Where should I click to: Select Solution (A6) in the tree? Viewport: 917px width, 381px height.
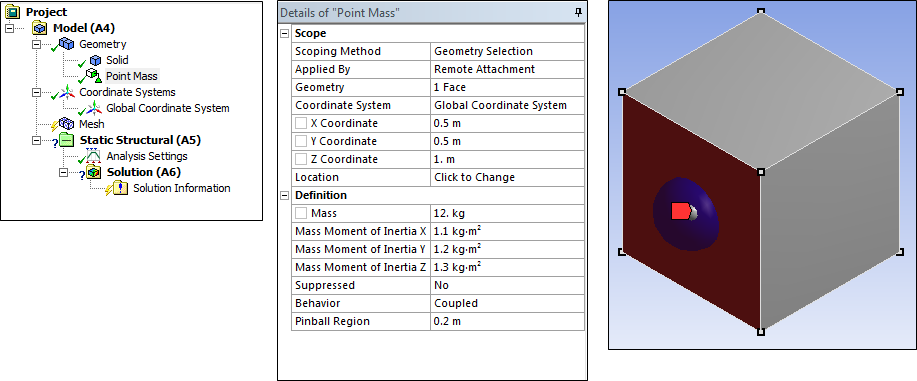tap(144, 172)
